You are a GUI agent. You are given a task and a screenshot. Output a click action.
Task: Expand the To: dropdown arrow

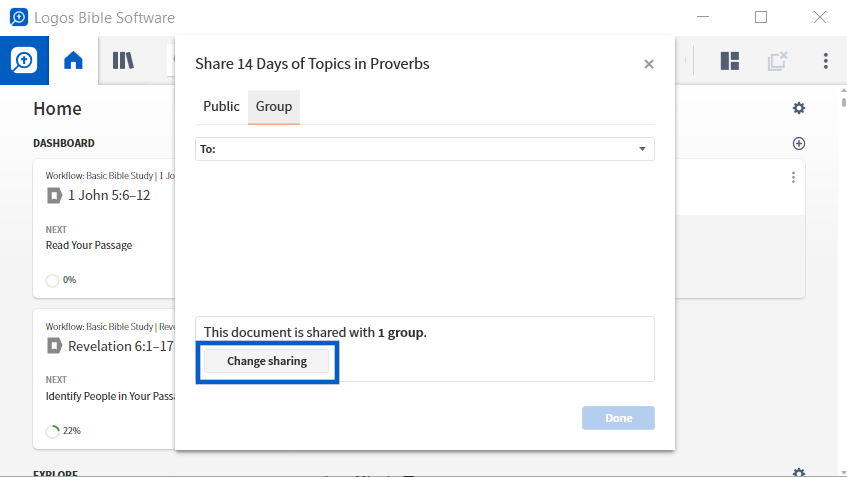642,149
